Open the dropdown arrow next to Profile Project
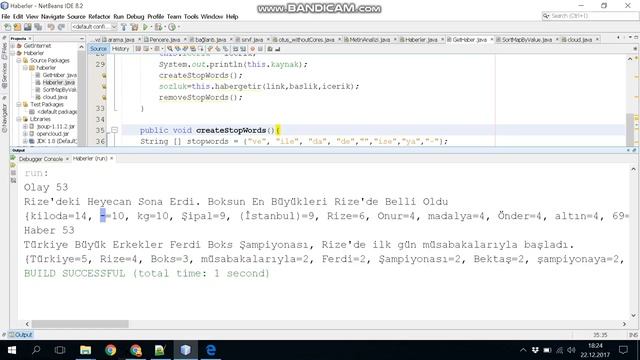Image resolution: width=640 pixels, height=360 pixels. (x=178, y=27)
